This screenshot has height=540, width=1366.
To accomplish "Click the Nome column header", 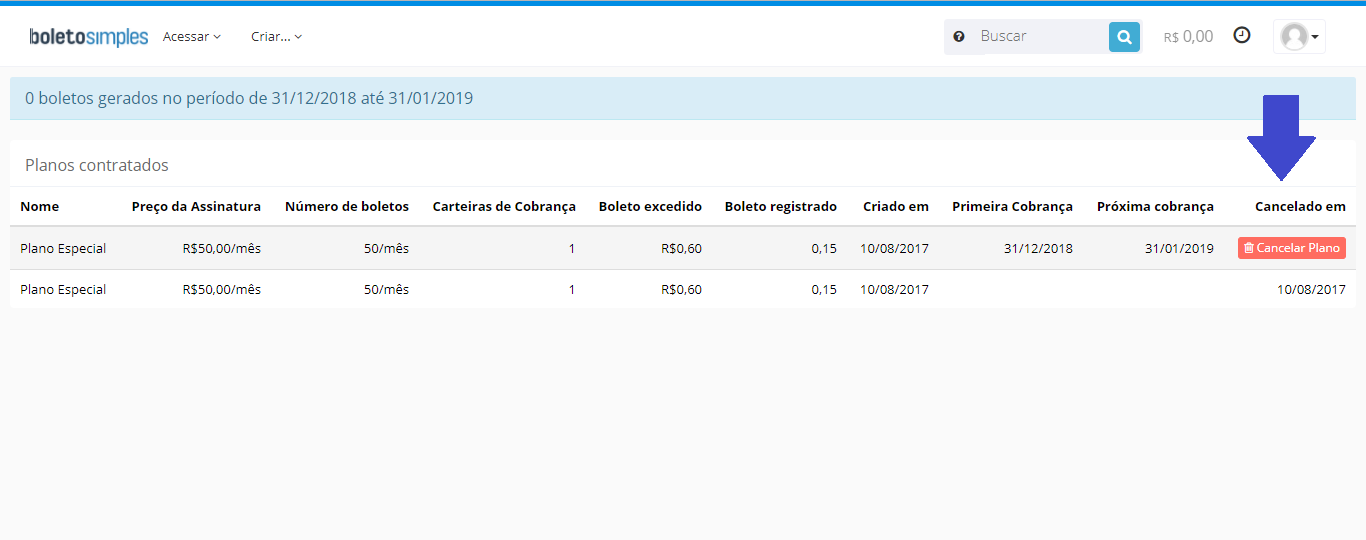I will pyautogui.click(x=40, y=207).
